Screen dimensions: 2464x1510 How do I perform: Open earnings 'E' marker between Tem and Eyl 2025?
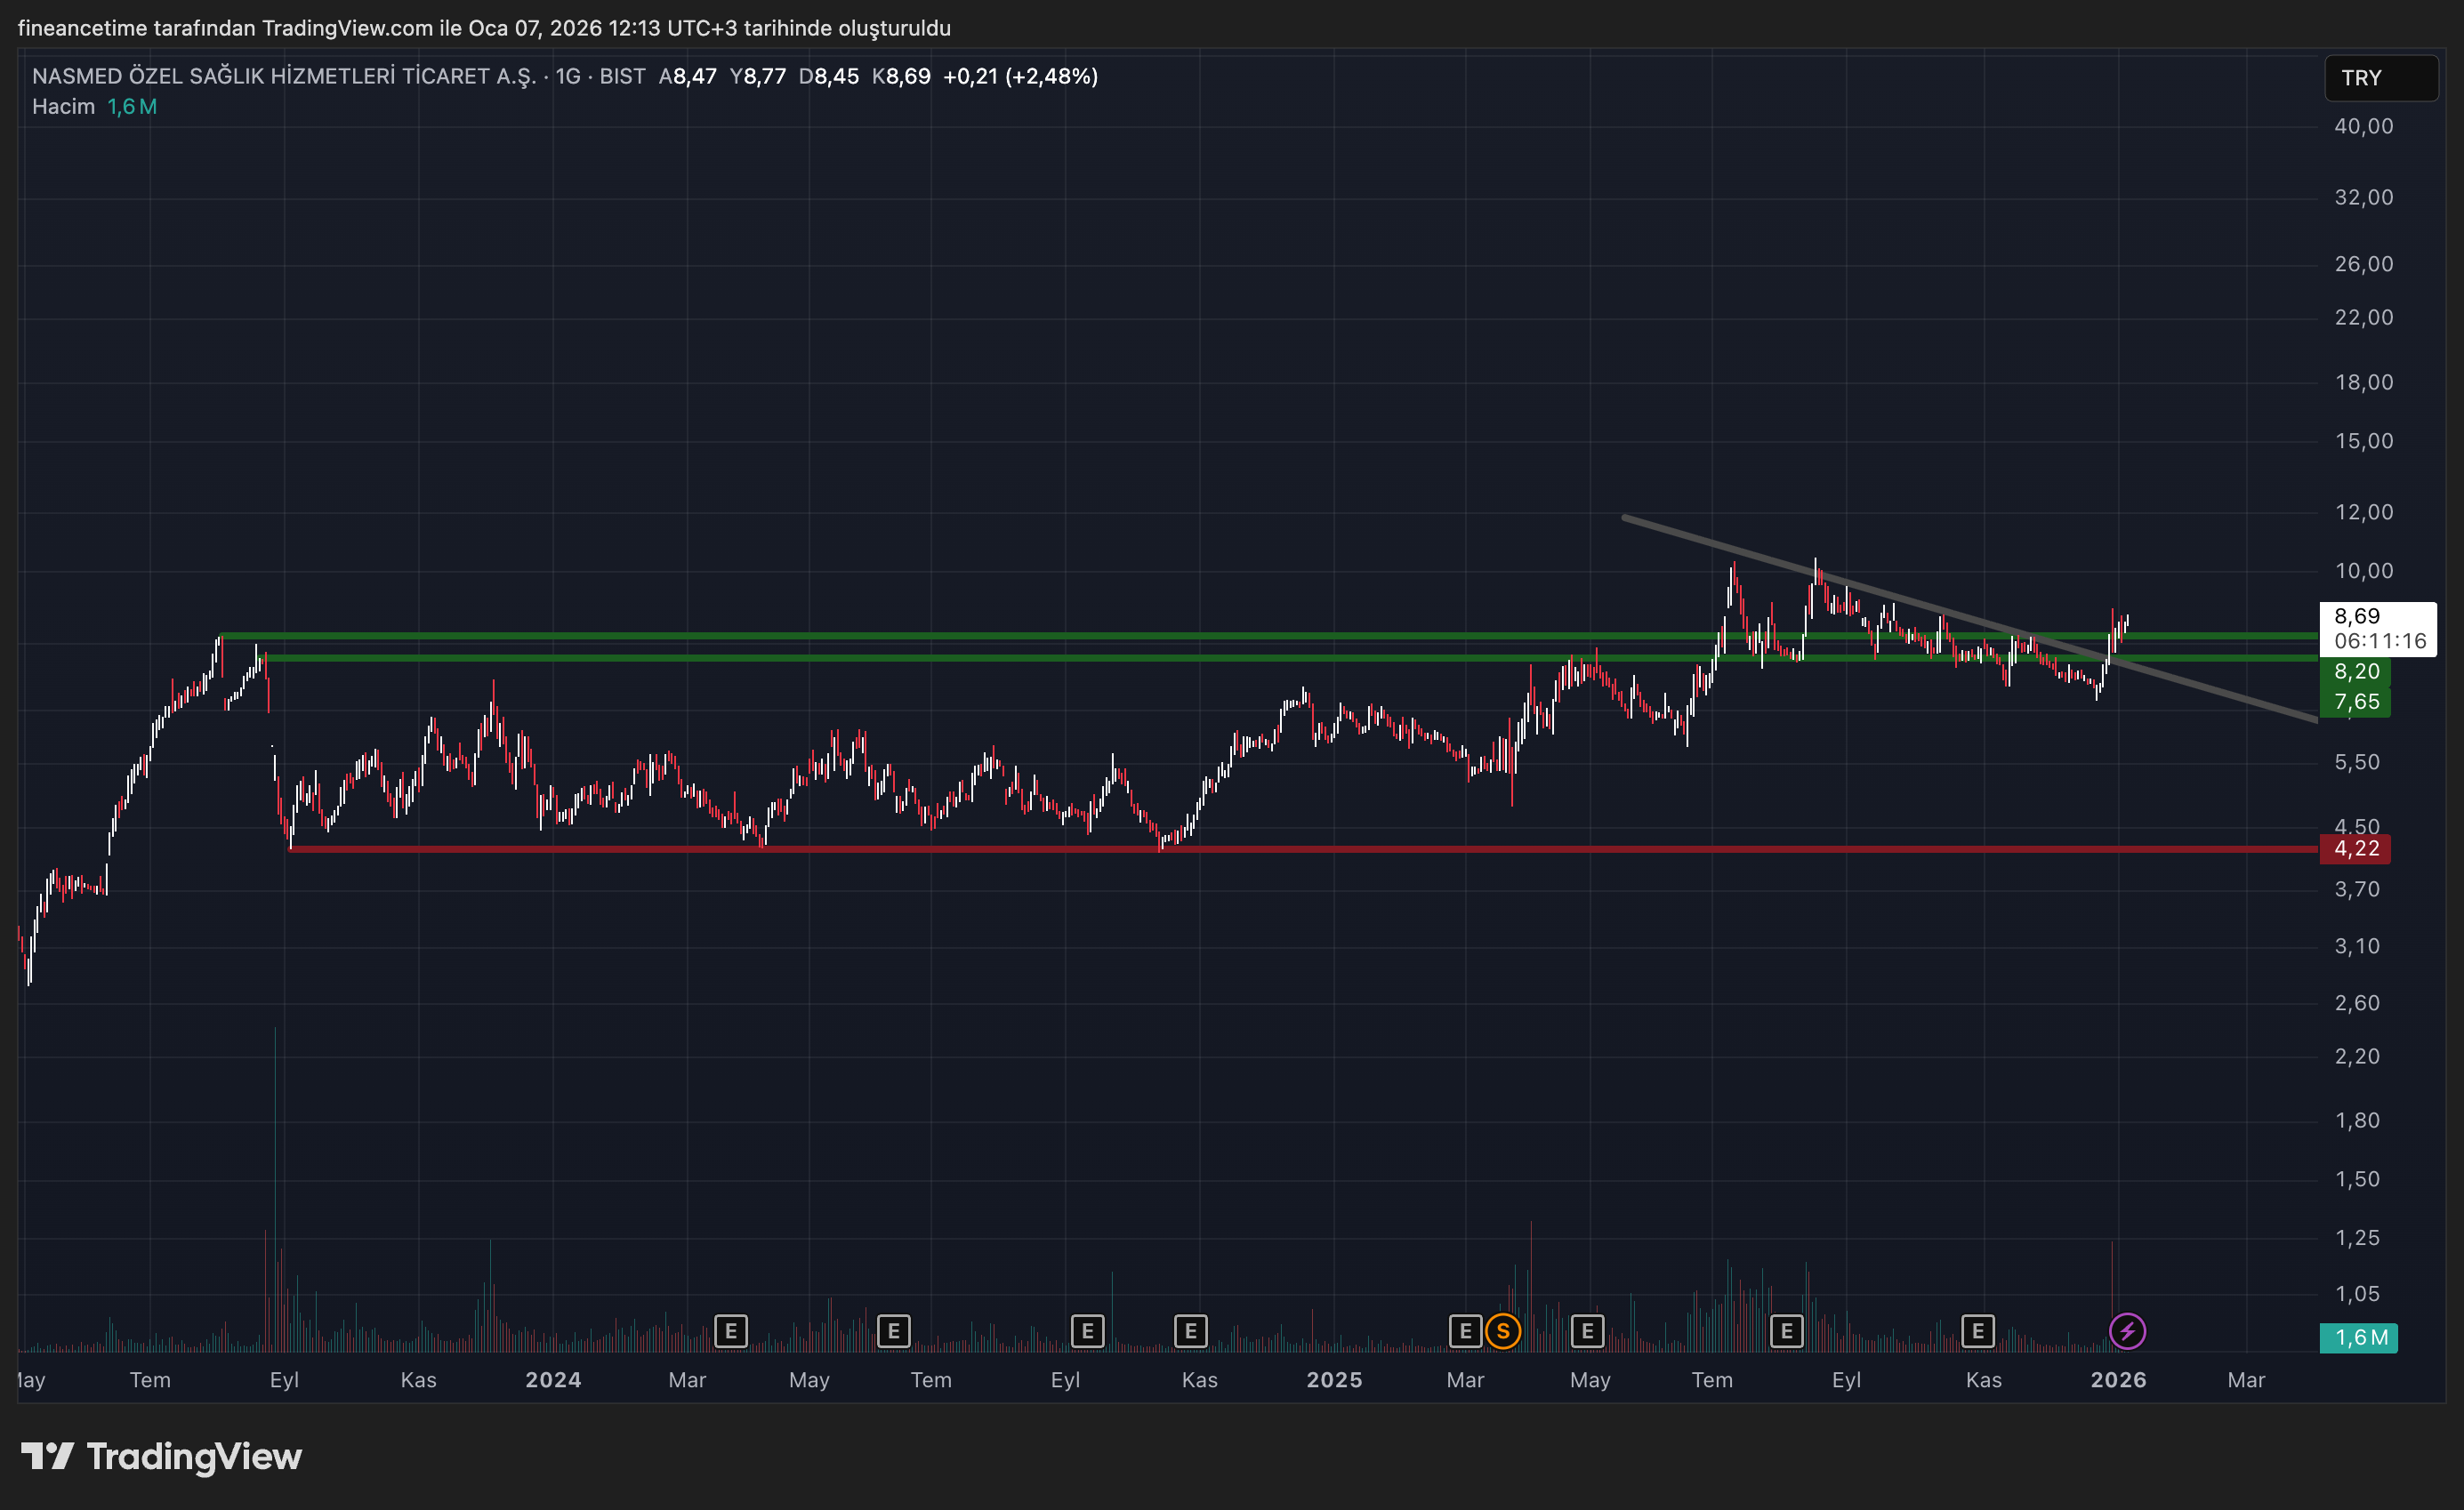(1786, 1331)
